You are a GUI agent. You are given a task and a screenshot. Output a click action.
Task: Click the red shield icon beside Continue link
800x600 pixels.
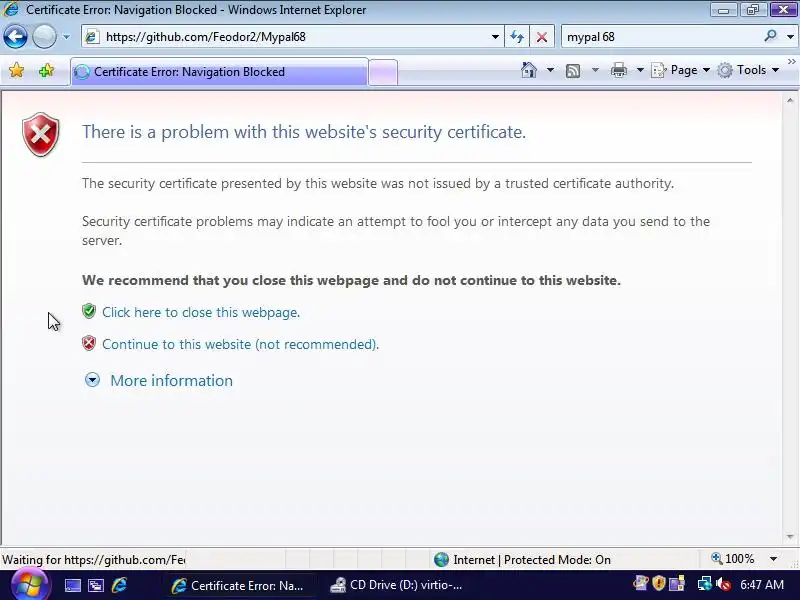[89, 343]
